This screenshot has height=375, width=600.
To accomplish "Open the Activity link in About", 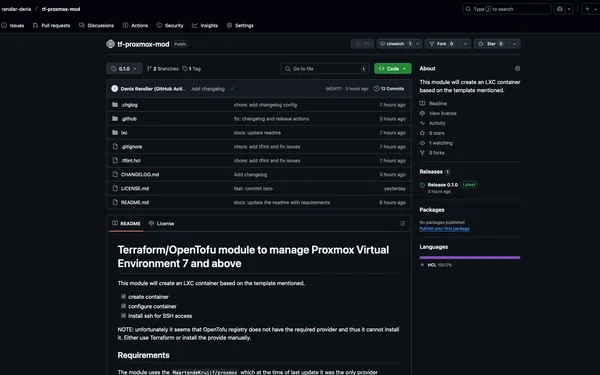I will [433, 123].
